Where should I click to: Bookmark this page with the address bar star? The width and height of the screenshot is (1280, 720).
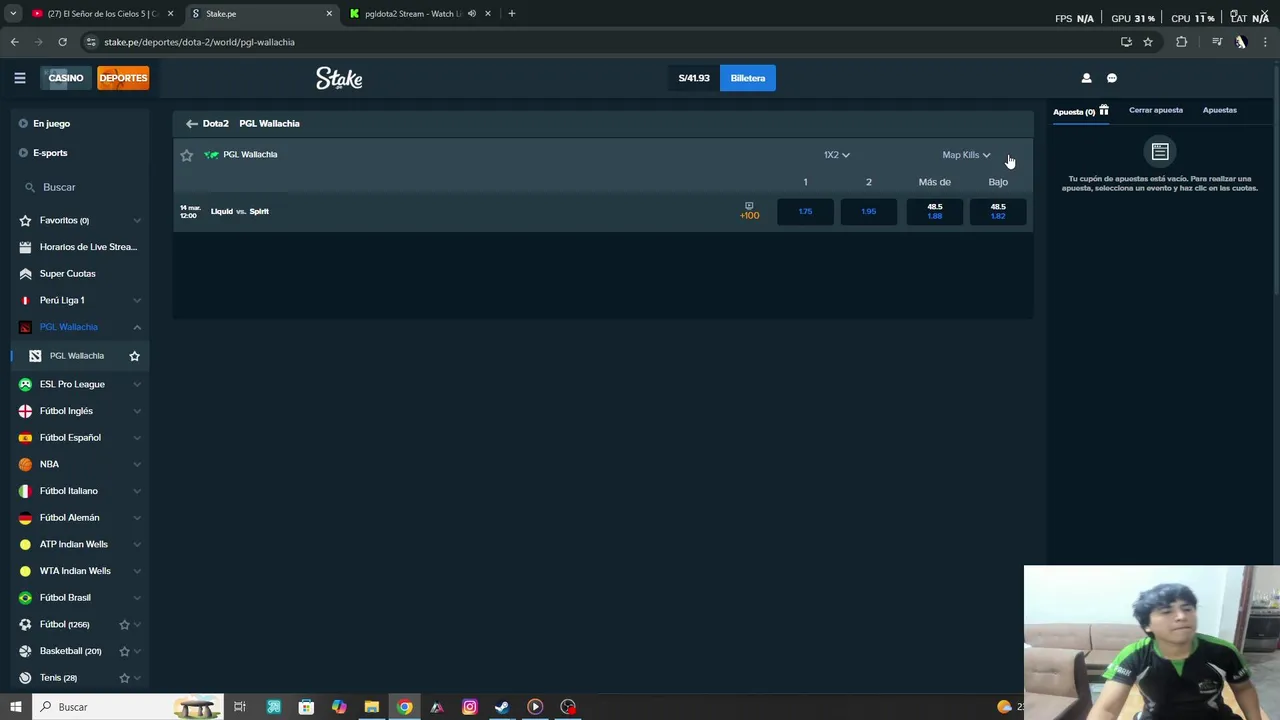(x=1148, y=42)
